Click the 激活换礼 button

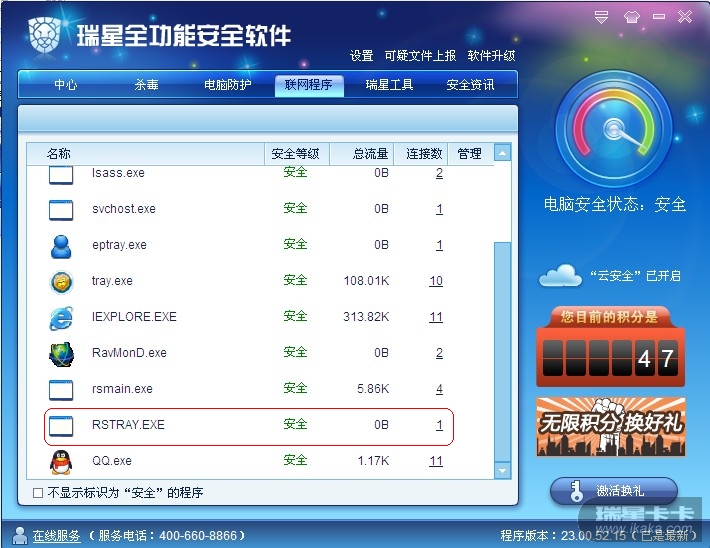(x=614, y=491)
